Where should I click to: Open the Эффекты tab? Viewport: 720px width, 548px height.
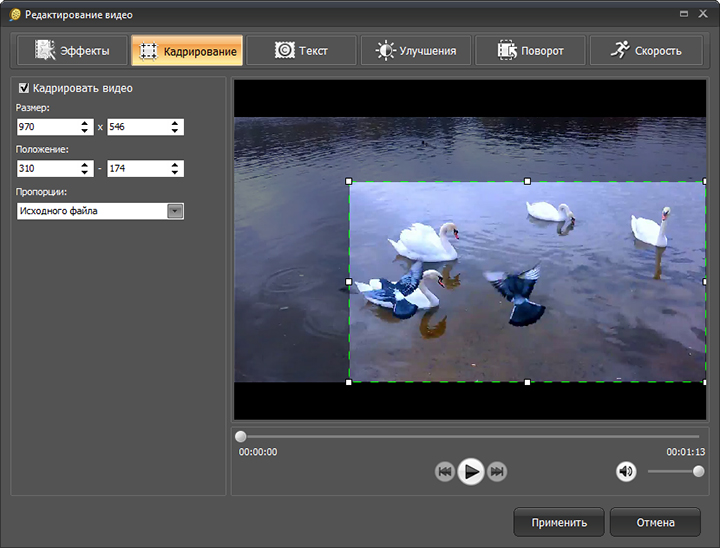(x=72, y=50)
